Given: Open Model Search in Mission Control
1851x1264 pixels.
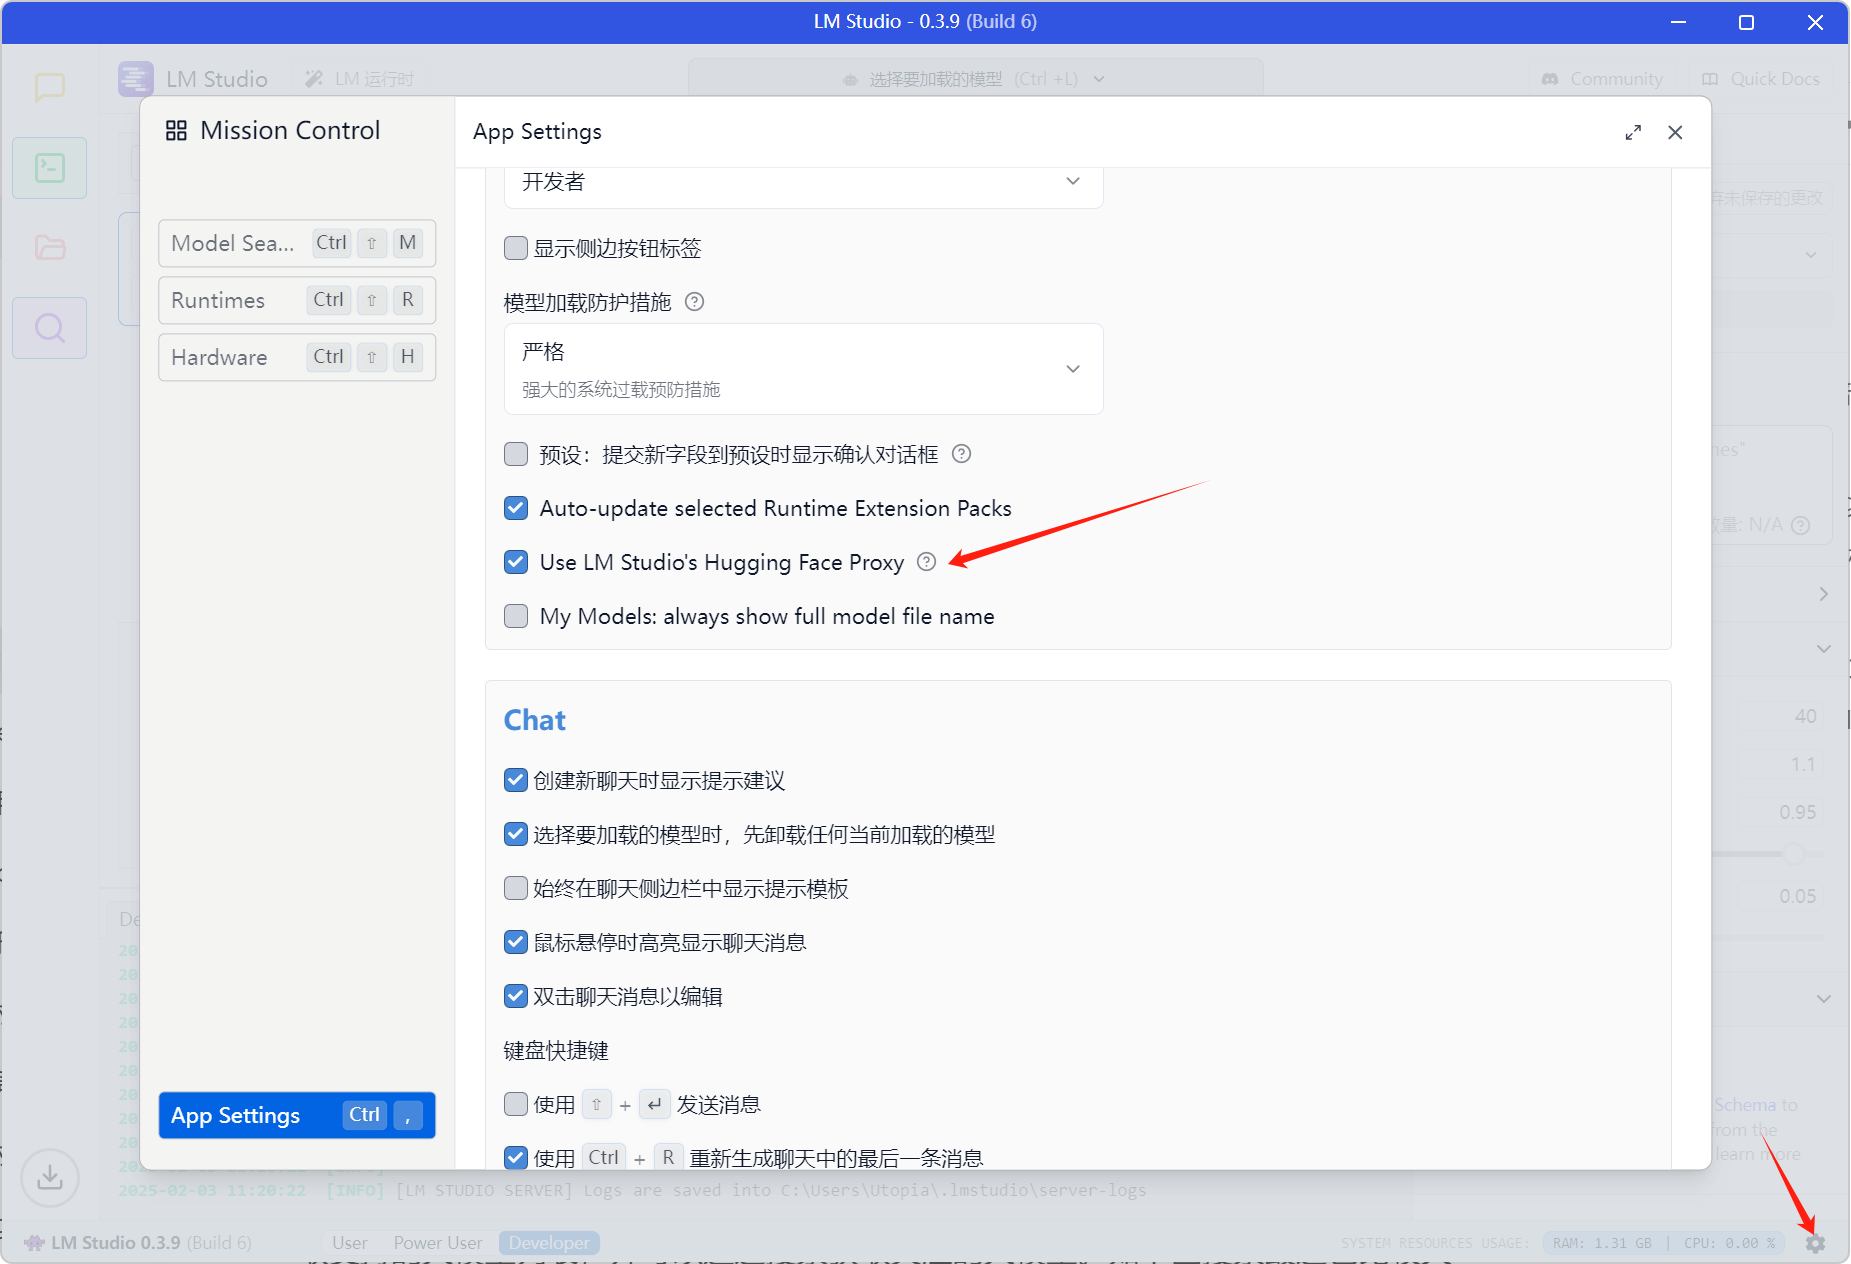Looking at the screenshot, I should pyautogui.click(x=297, y=243).
